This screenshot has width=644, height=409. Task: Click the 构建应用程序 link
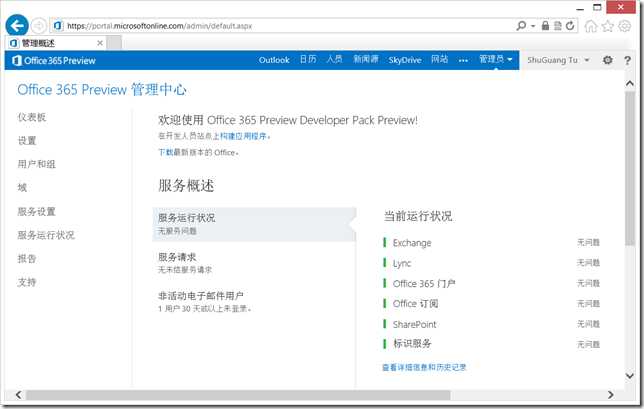tap(243, 136)
